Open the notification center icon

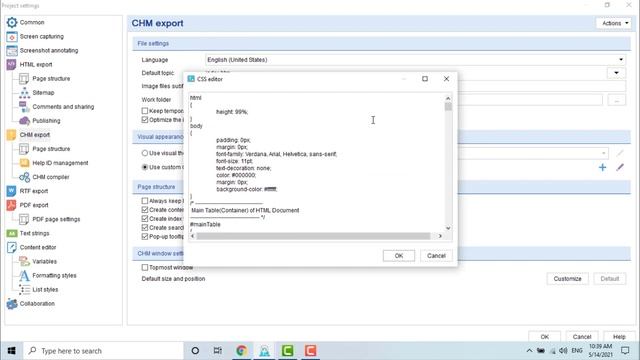click(x=625, y=351)
